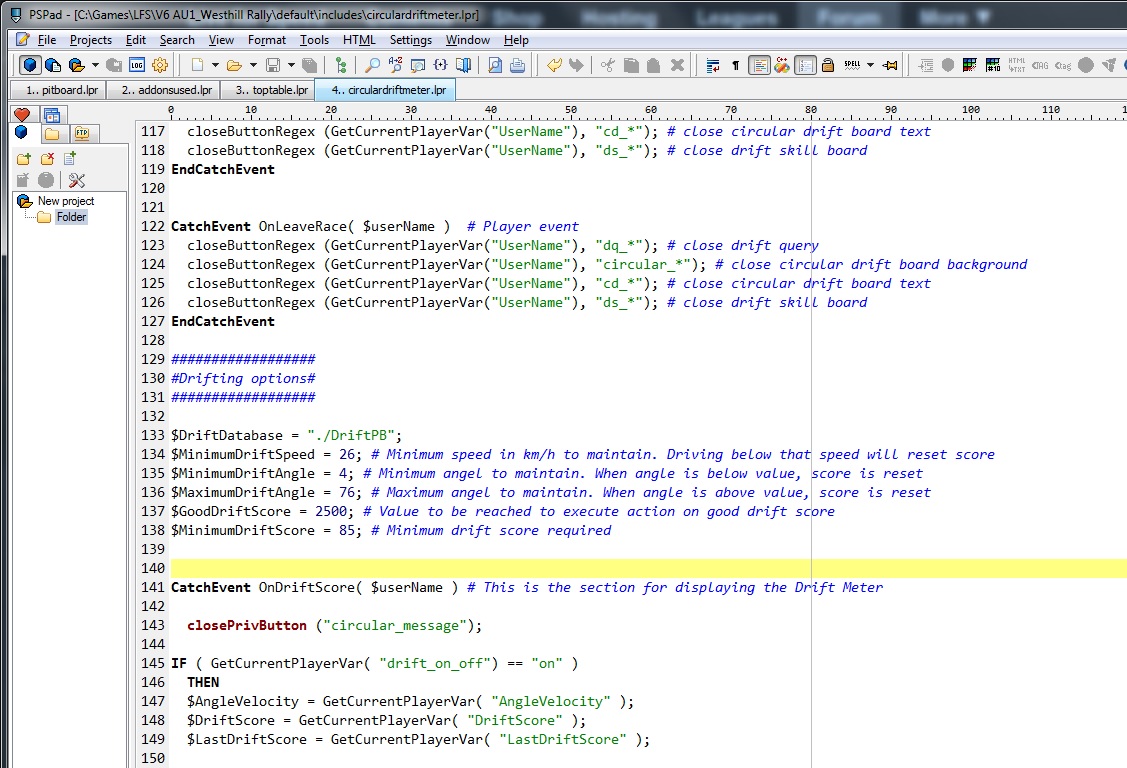Open Find and Replace A-Z icon
Image resolution: width=1127 pixels, height=768 pixels.
pyautogui.click(x=395, y=65)
